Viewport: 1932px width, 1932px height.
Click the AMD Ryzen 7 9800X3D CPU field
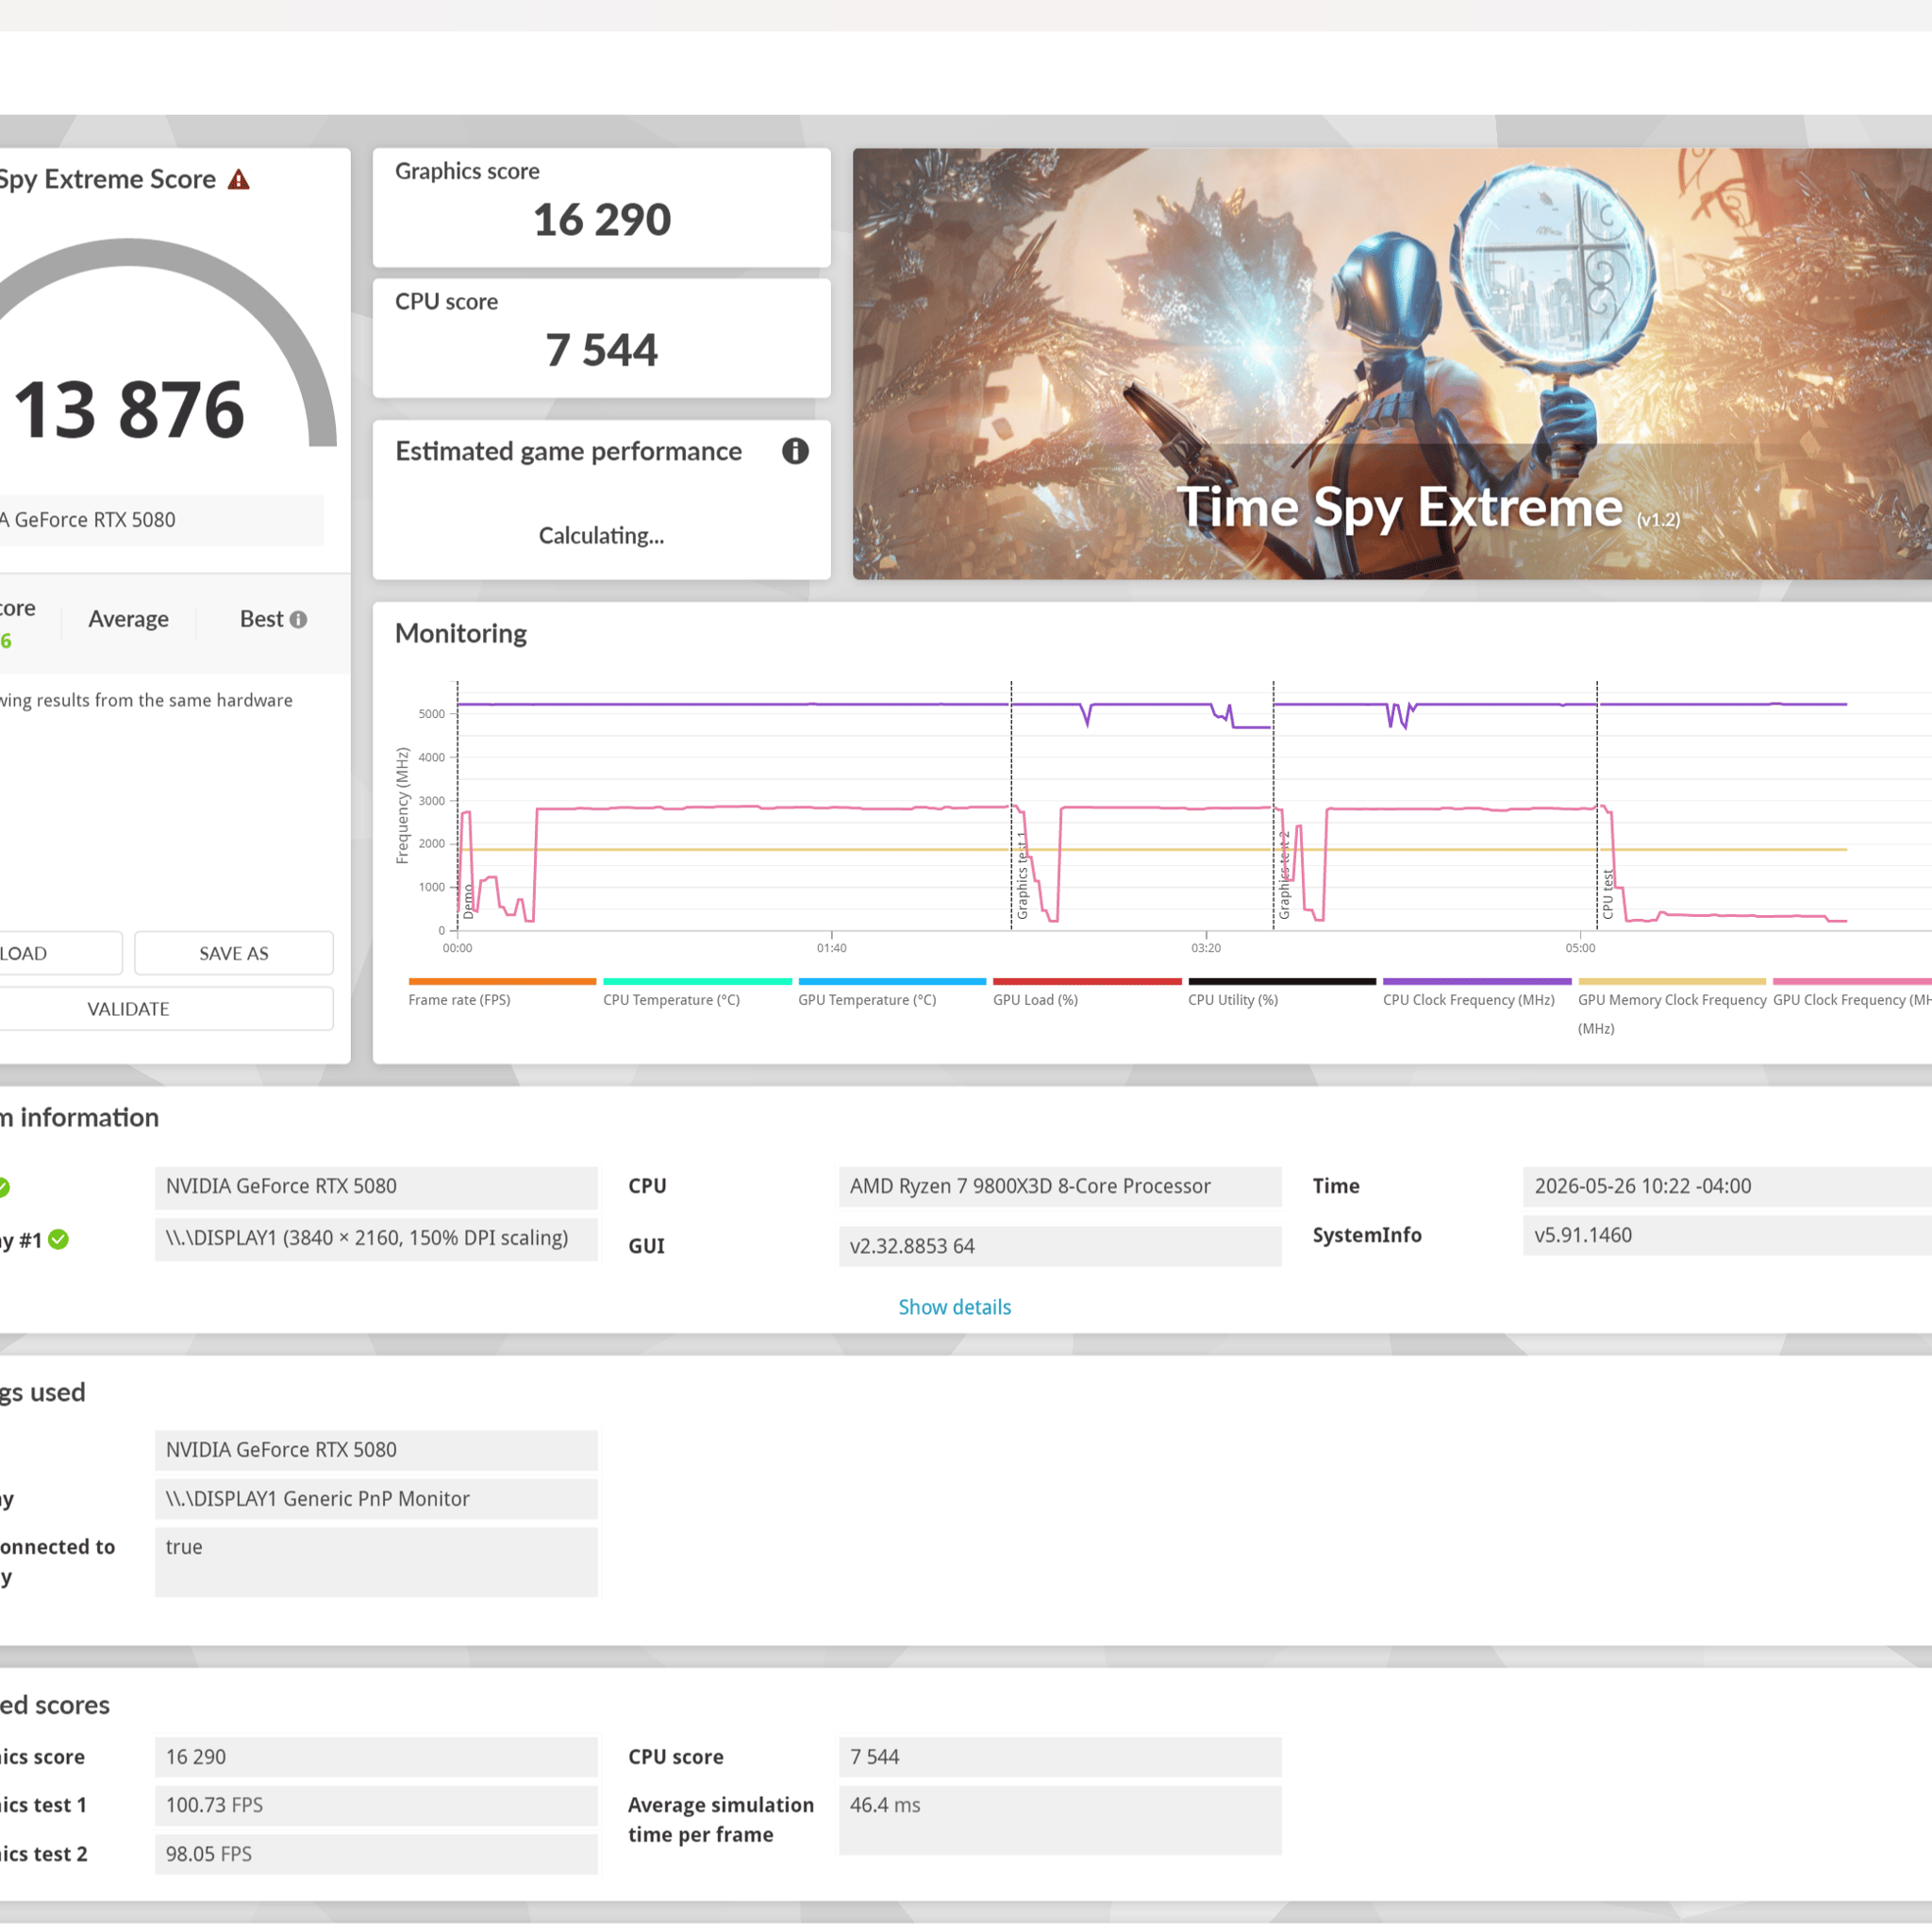[x=1060, y=1186]
